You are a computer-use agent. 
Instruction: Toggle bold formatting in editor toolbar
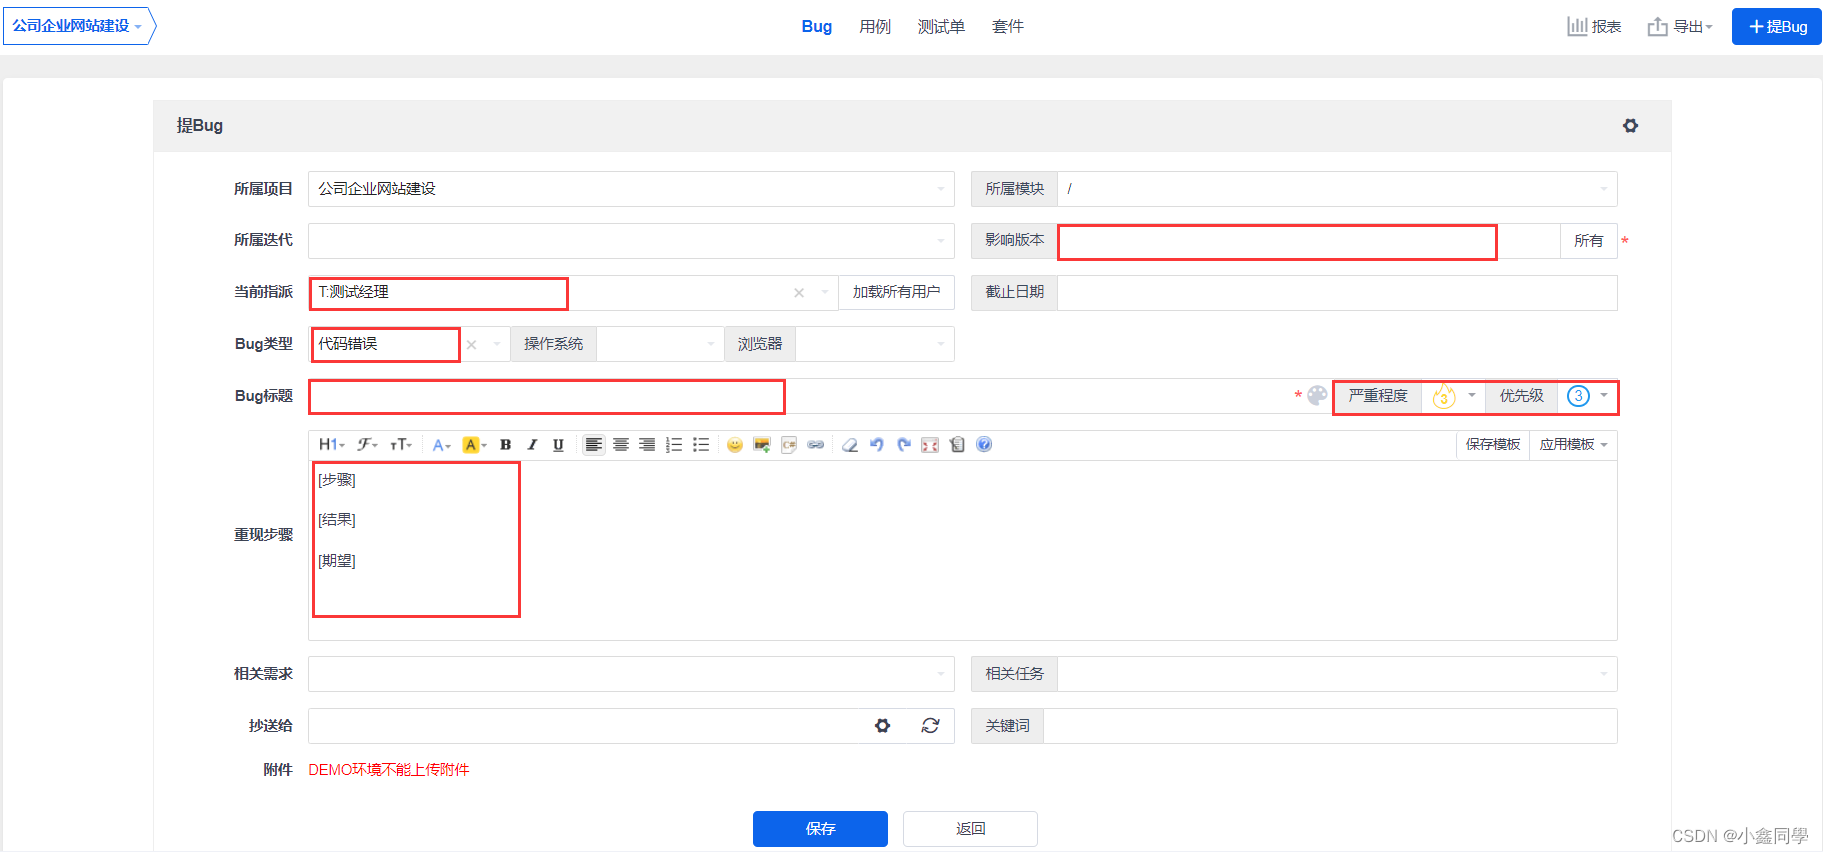click(505, 445)
